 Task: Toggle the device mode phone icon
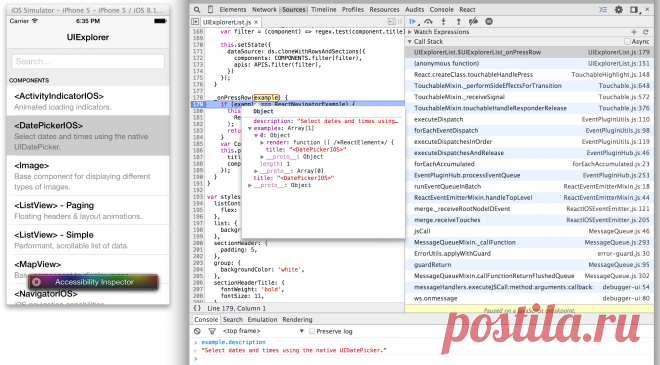click(x=210, y=9)
